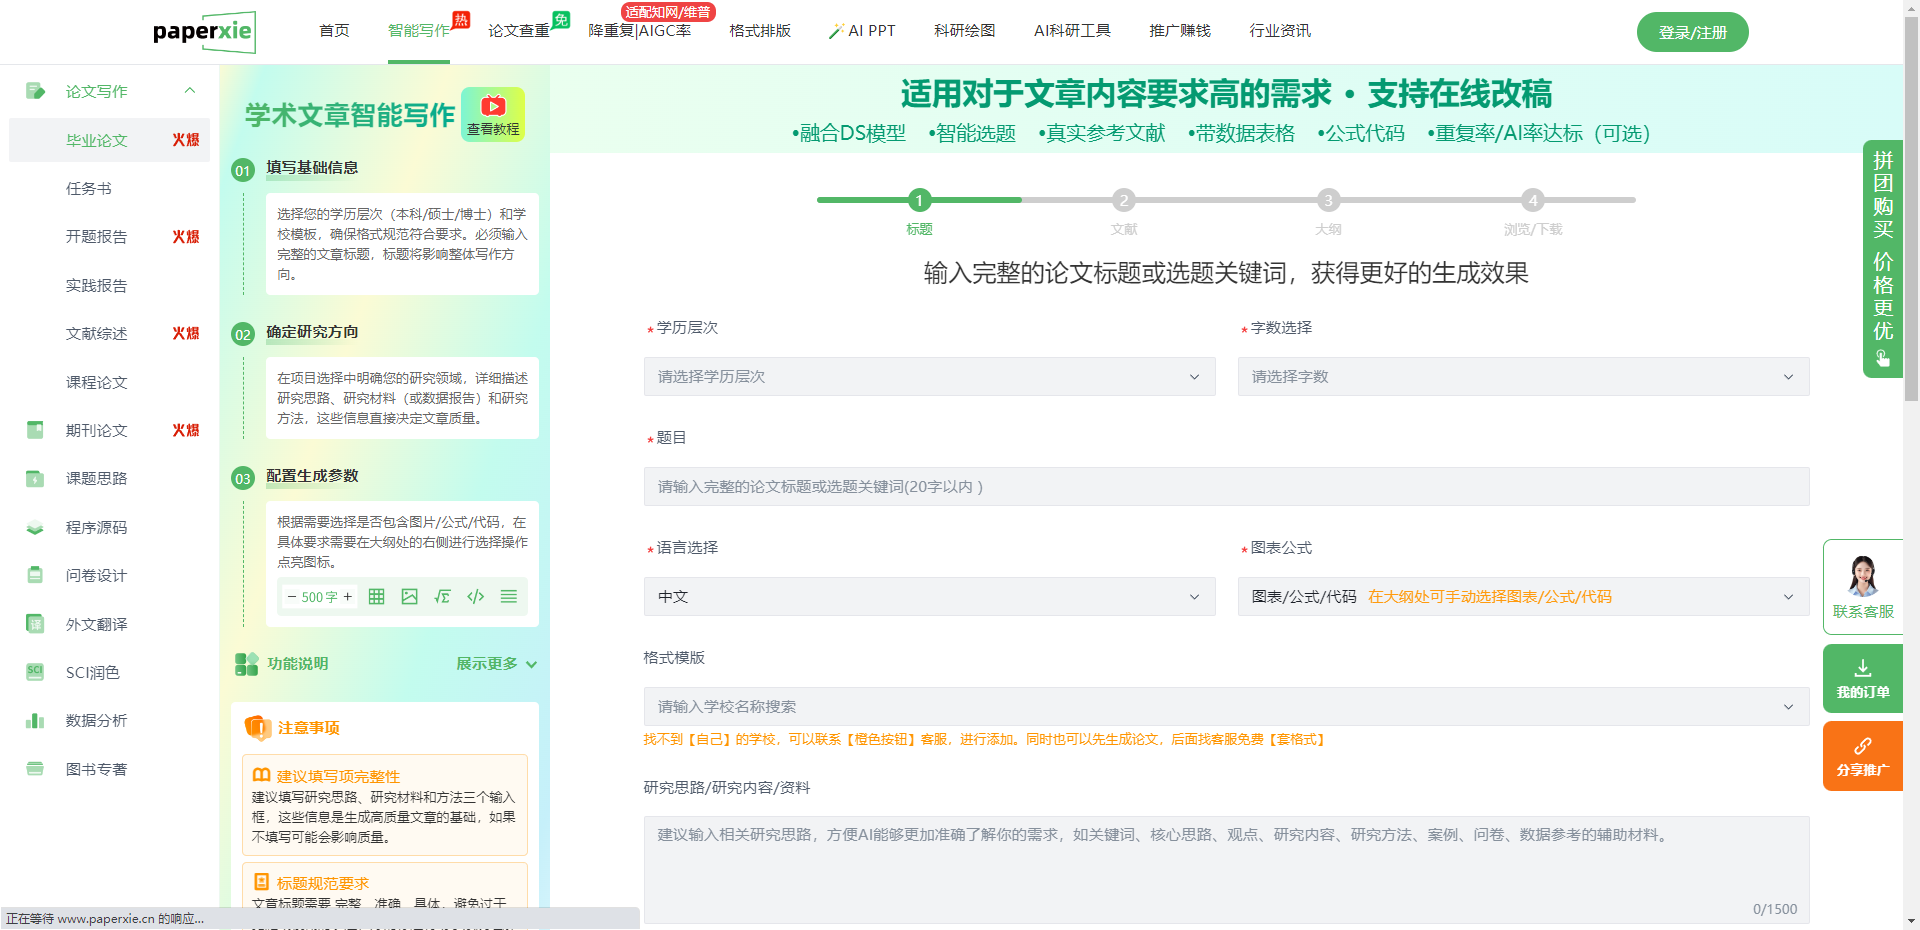The width and height of the screenshot is (1920, 930).
Task: Click the table grid icon in the toolbar
Action: tap(376, 597)
